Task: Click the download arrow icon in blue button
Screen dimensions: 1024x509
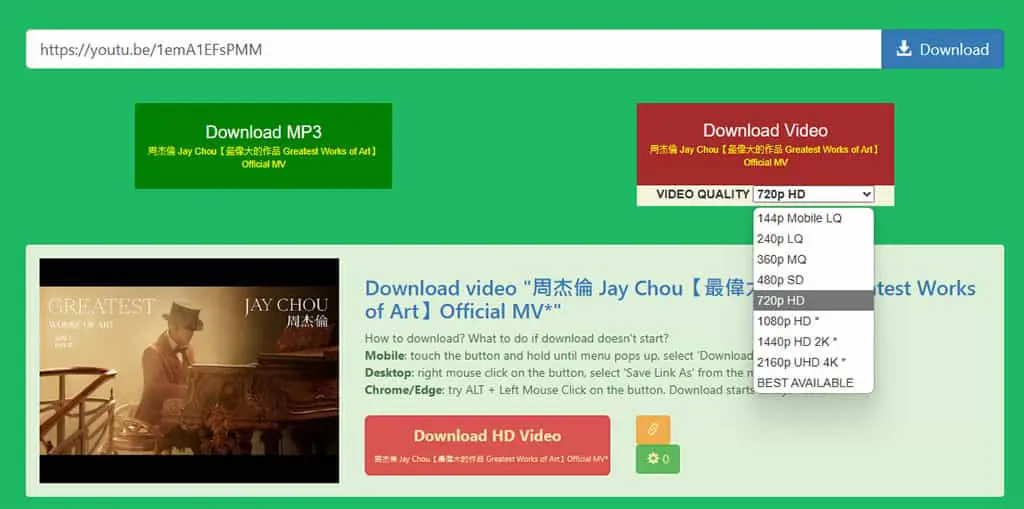Action: pyautogui.click(x=904, y=49)
